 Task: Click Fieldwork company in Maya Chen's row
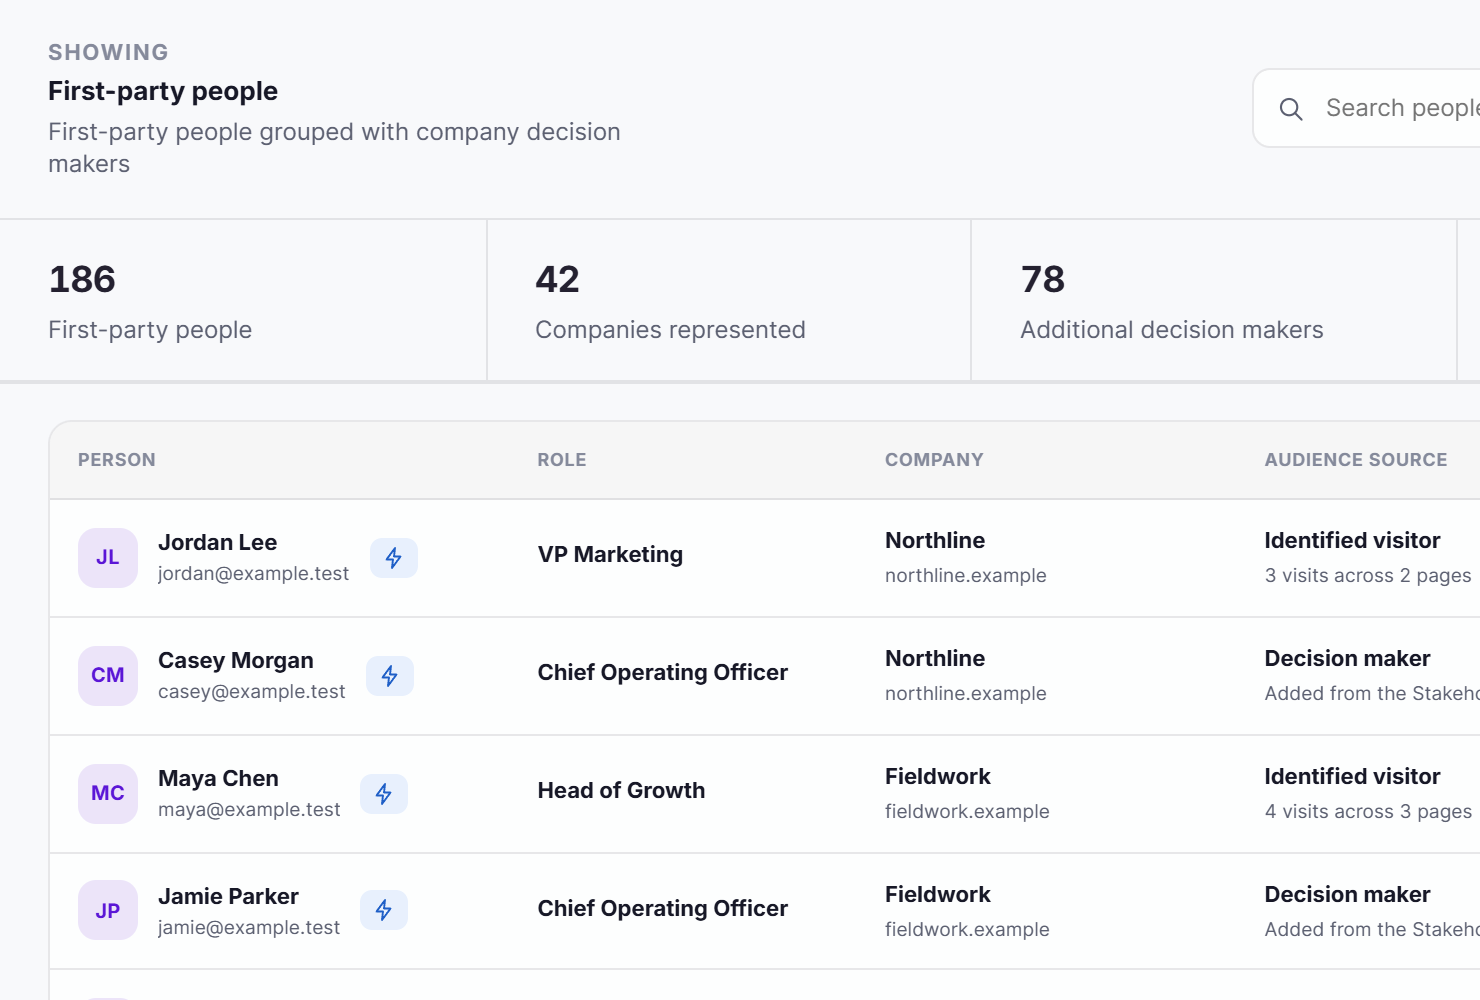[x=938, y=776]
